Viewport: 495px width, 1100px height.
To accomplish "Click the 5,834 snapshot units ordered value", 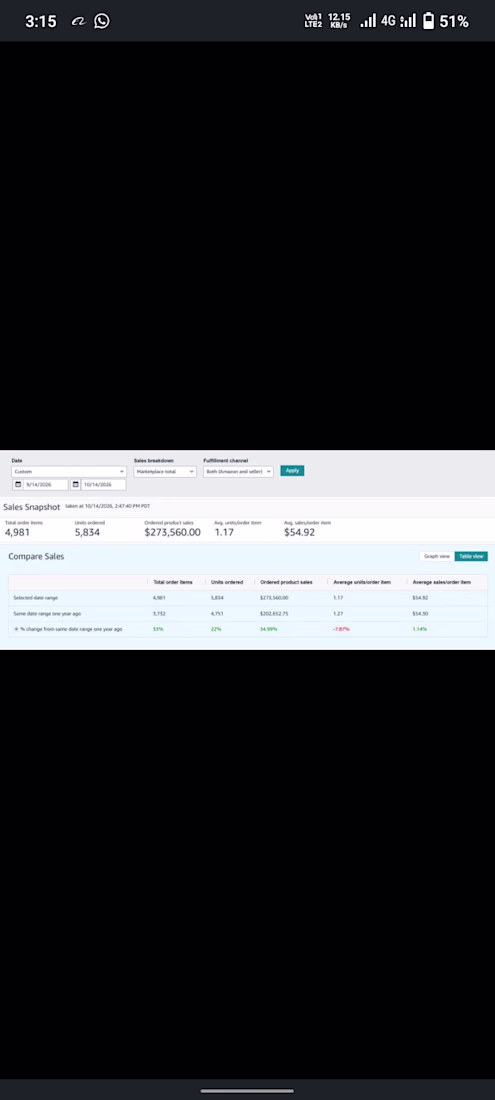I will click(x=88, y=532).
